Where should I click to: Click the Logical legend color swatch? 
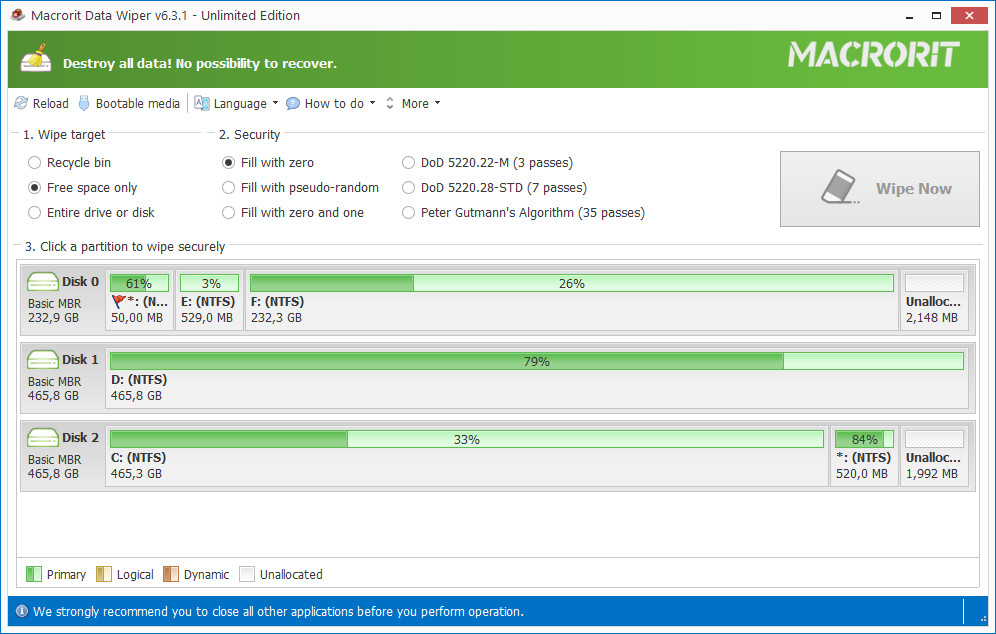coord(104,574)
